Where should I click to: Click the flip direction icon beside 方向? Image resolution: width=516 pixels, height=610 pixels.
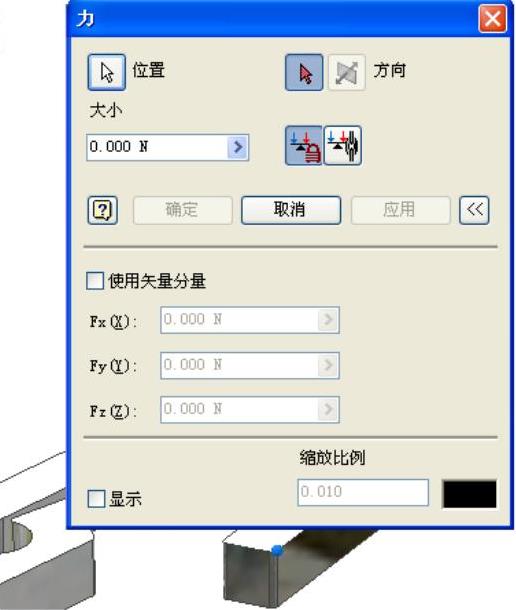coord(346,73)
